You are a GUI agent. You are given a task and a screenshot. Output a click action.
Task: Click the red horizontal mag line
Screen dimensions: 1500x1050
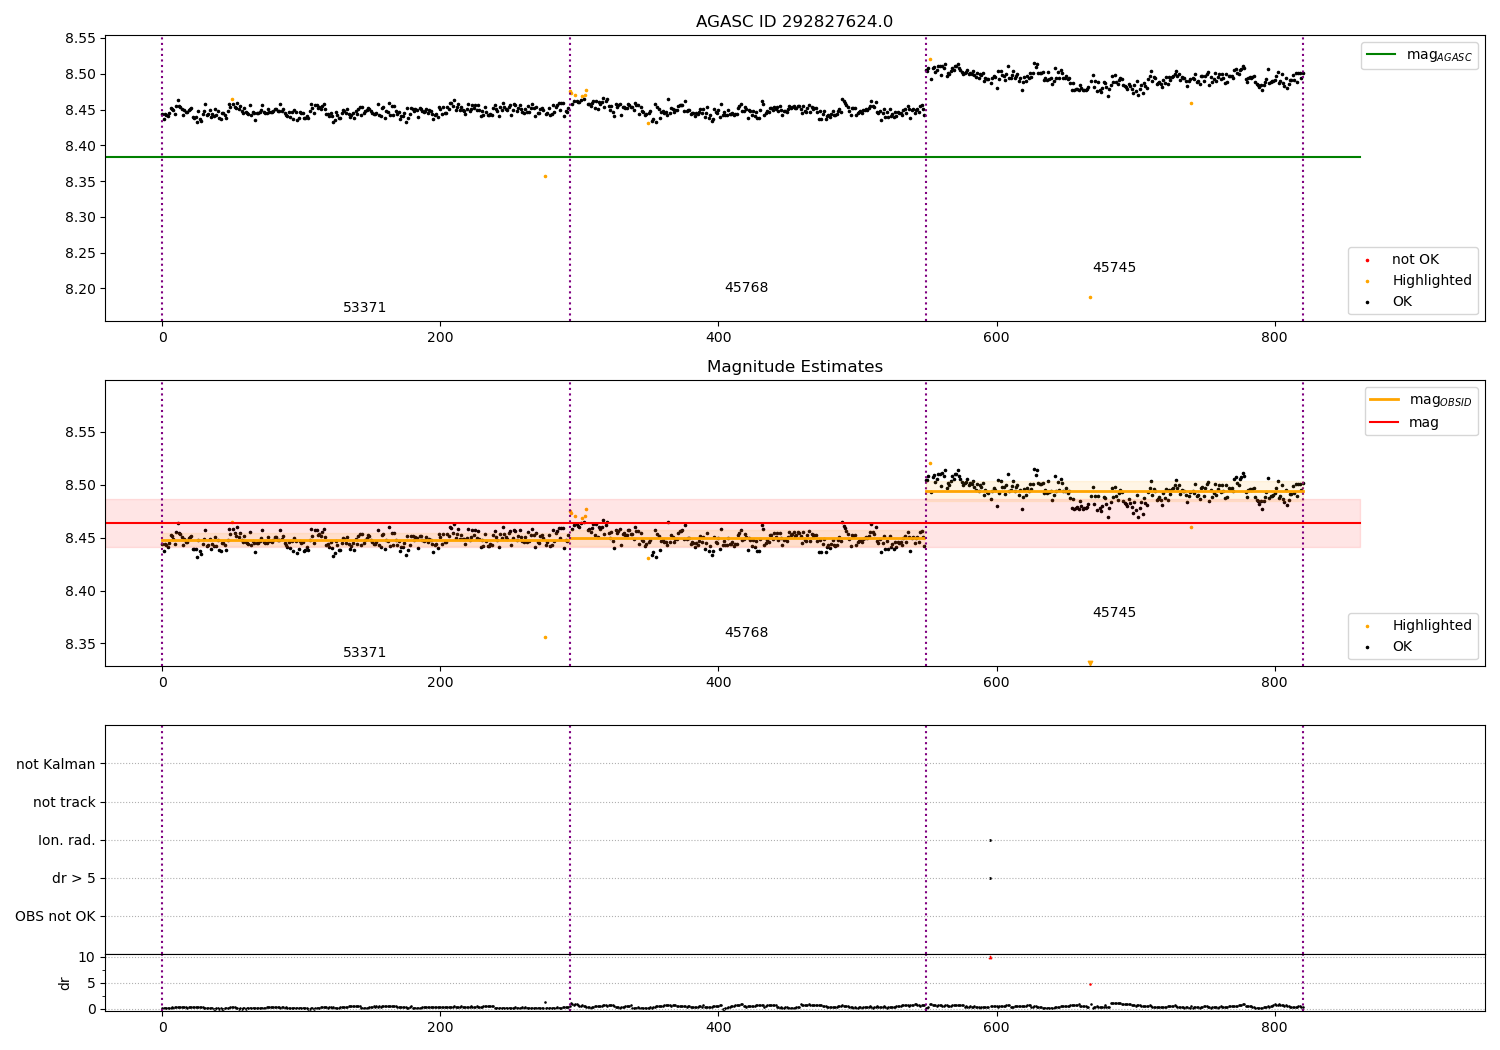[x=732, y=523]
